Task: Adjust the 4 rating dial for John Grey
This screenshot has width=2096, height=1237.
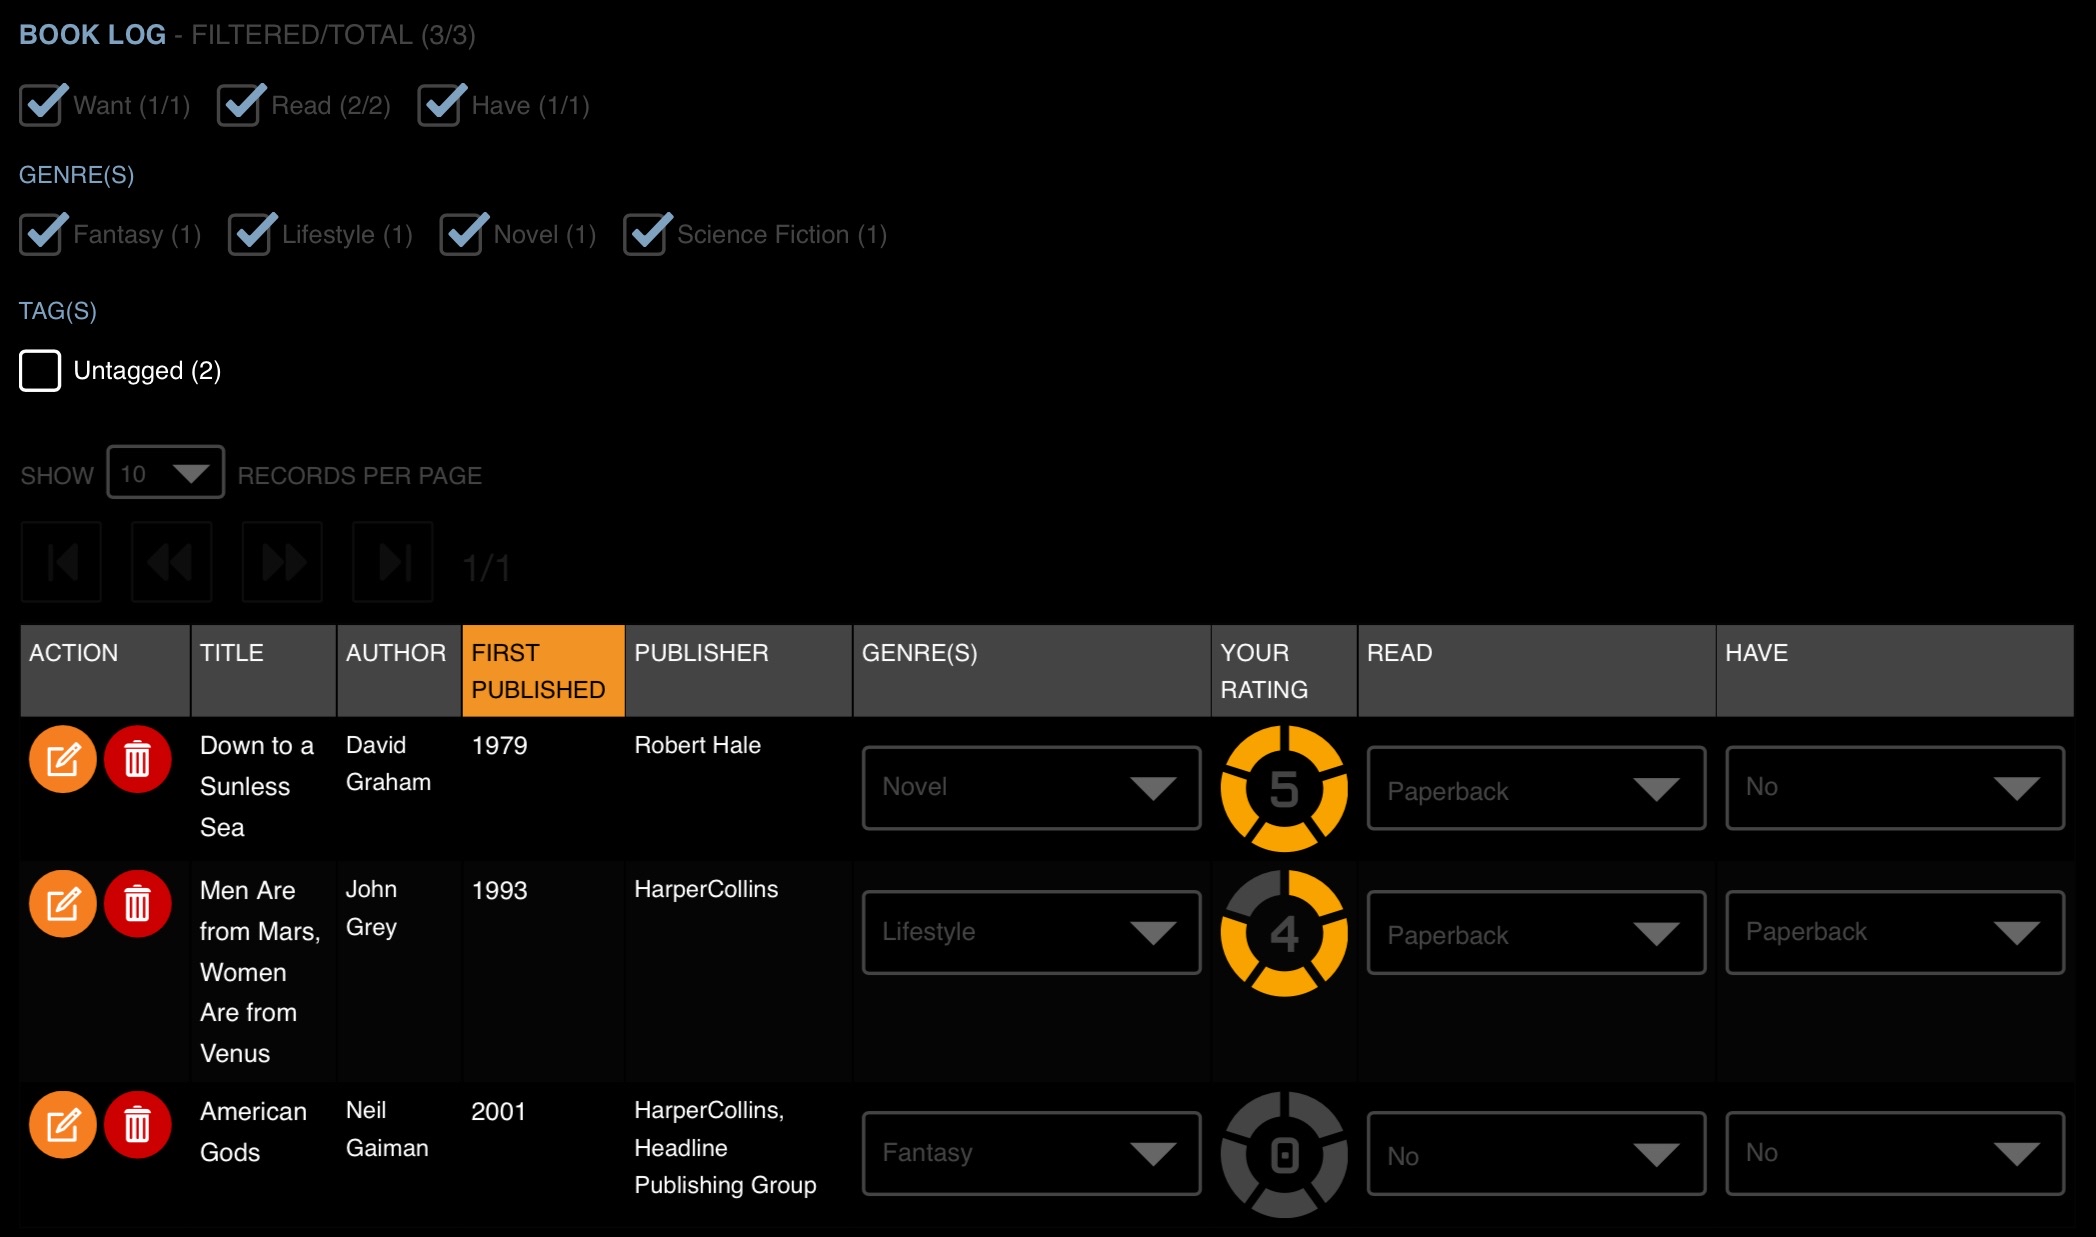Action: pyautogui.click(x=1284, y=933)
